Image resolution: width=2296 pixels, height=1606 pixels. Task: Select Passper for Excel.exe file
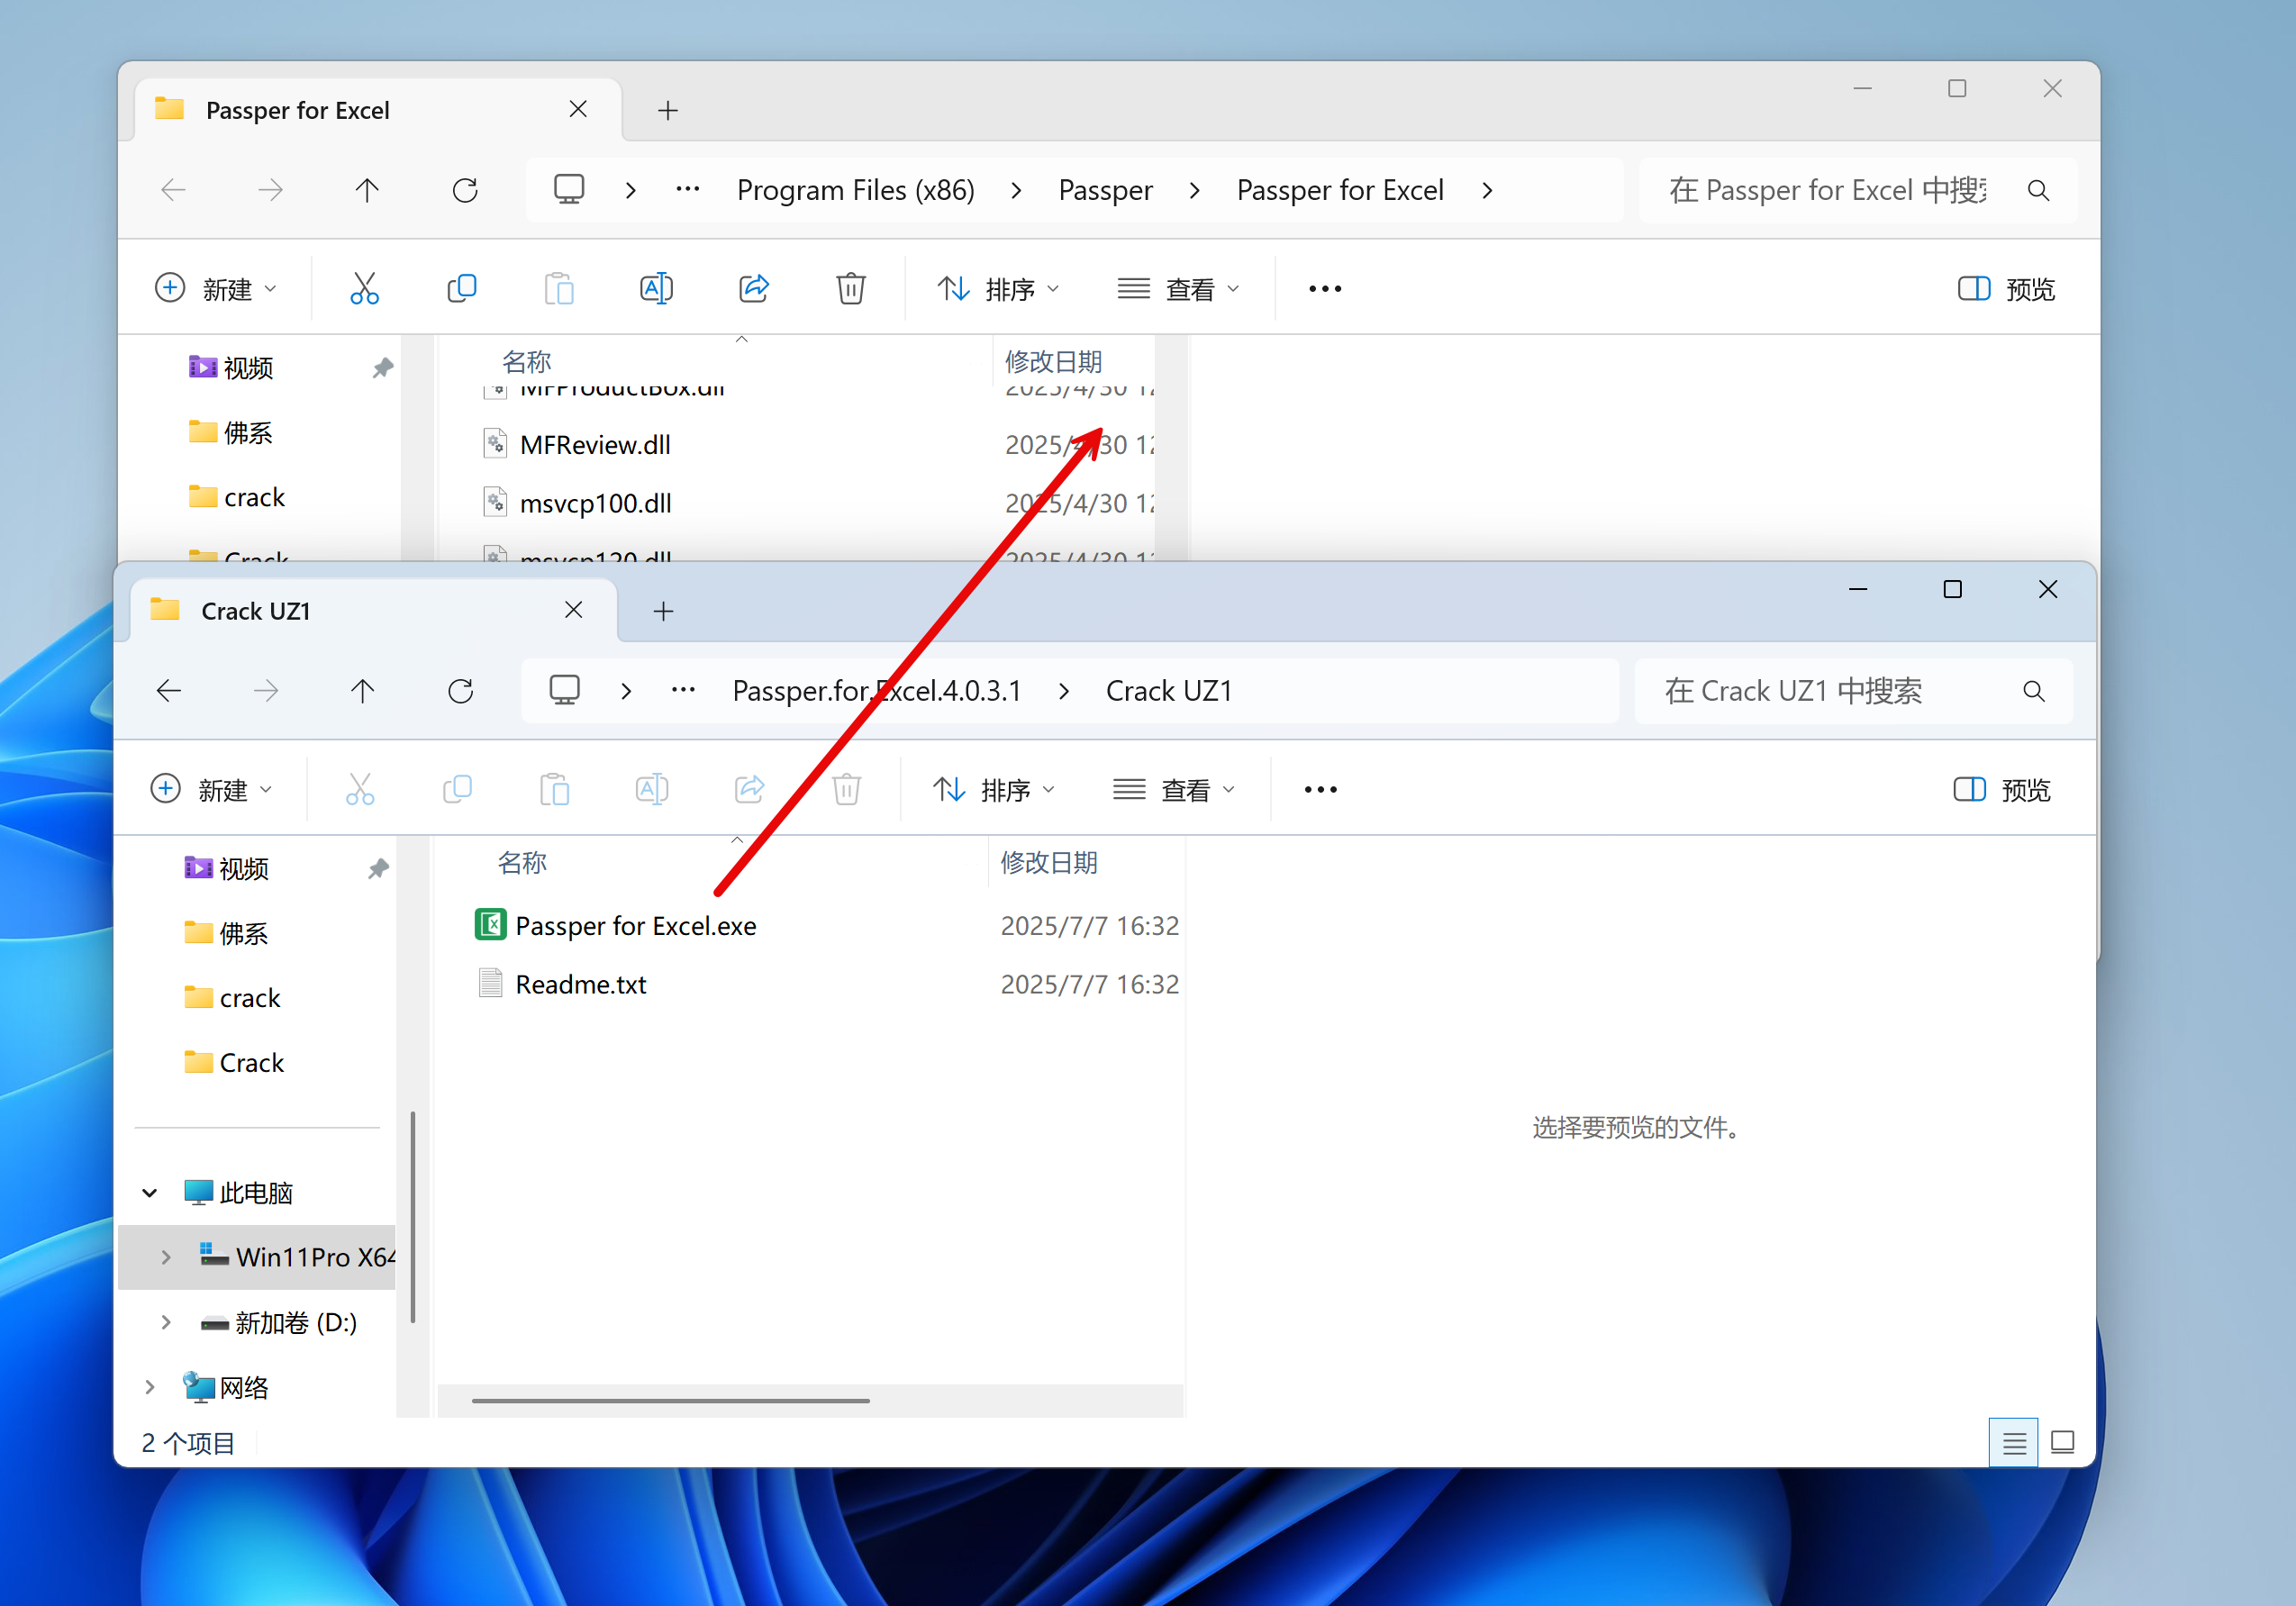(635, 926)
